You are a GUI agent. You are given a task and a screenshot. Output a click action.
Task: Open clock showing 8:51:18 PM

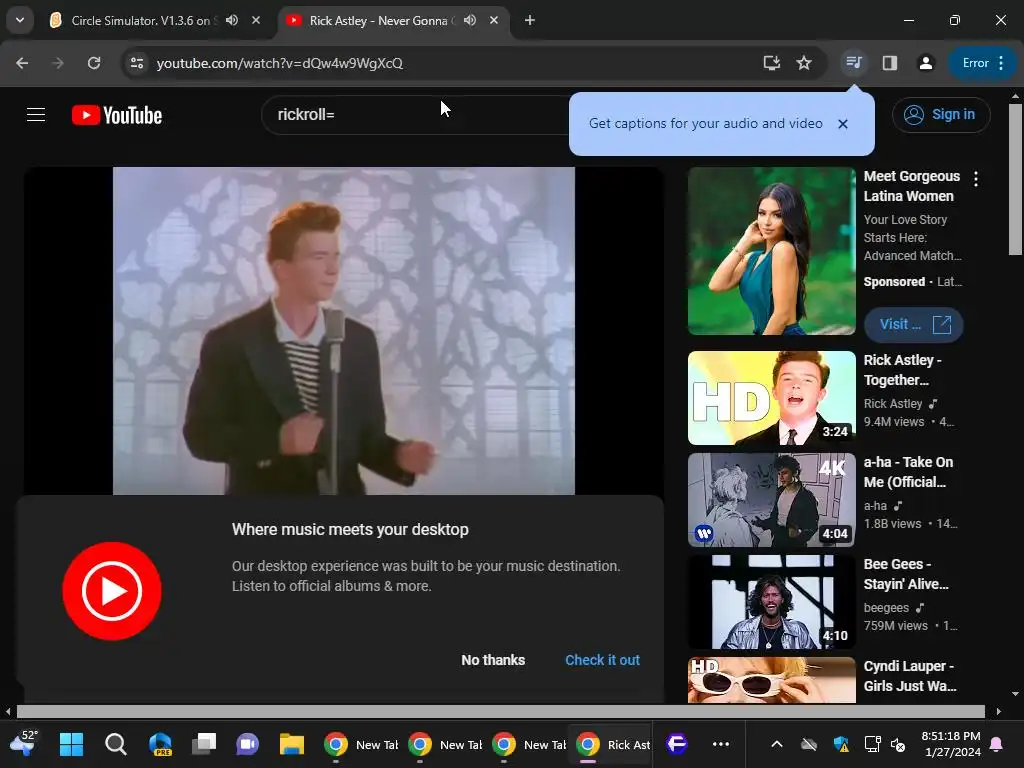pos(952,744)
